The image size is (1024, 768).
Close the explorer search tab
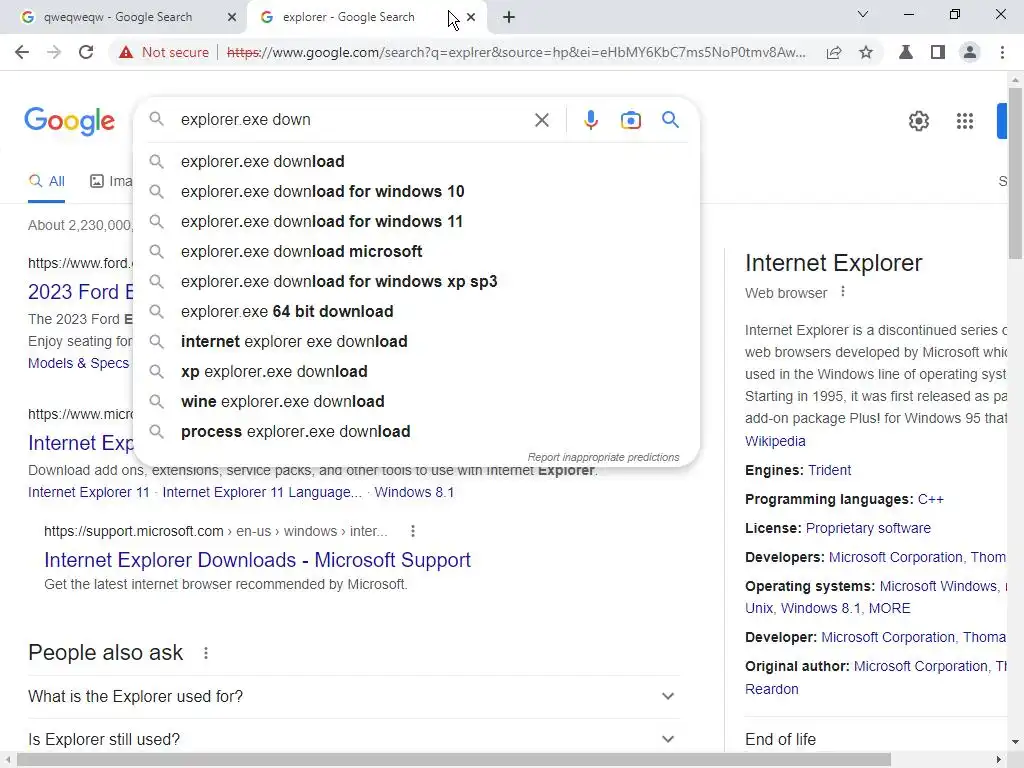coord(471,17)
